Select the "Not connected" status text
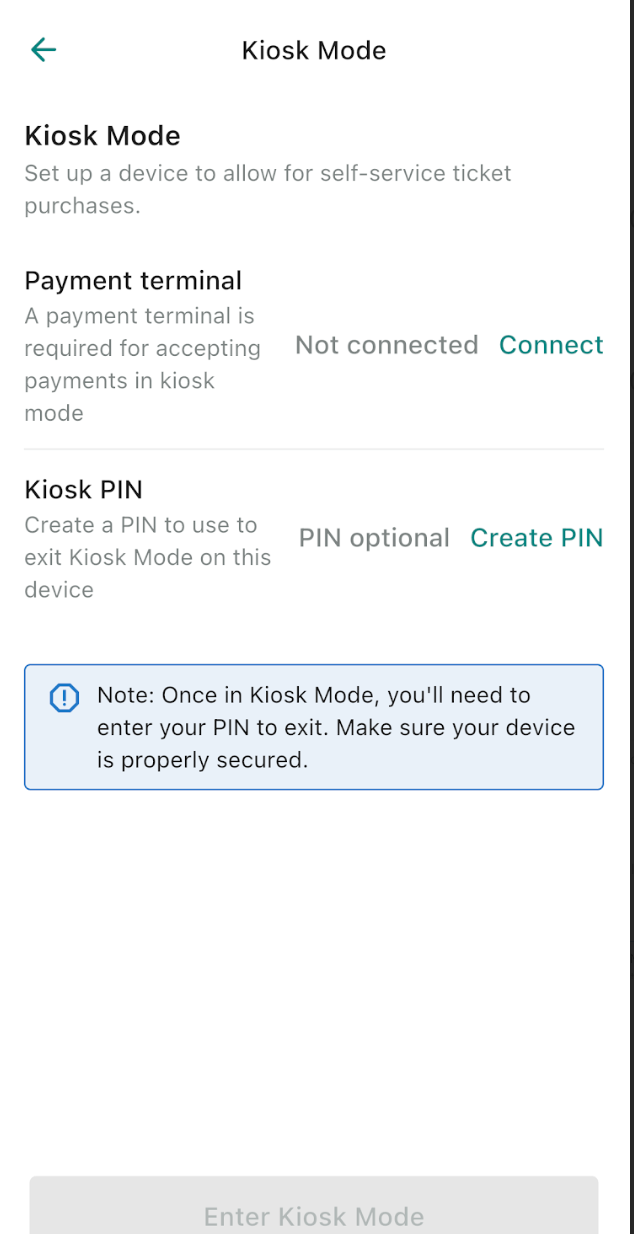The image size is (634, 1234). (386, 345)
